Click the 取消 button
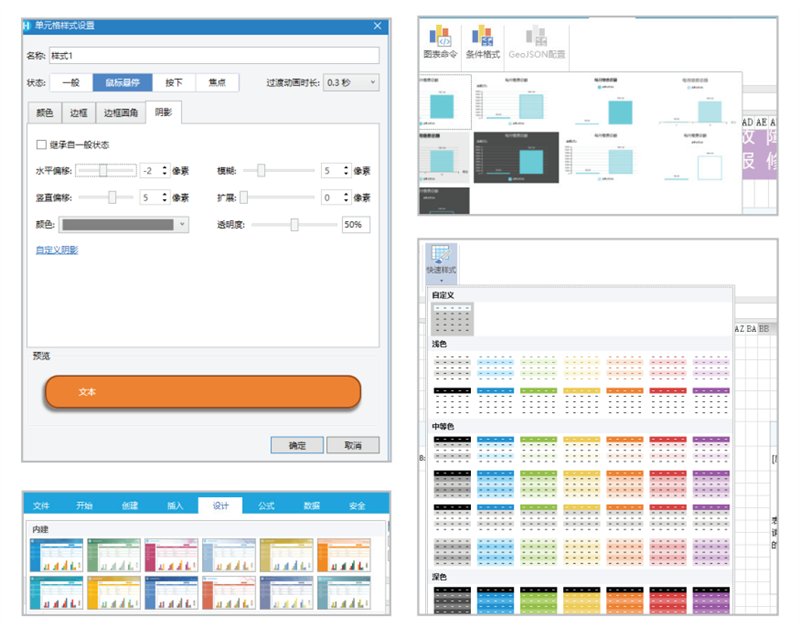 (x=353, y=445)
